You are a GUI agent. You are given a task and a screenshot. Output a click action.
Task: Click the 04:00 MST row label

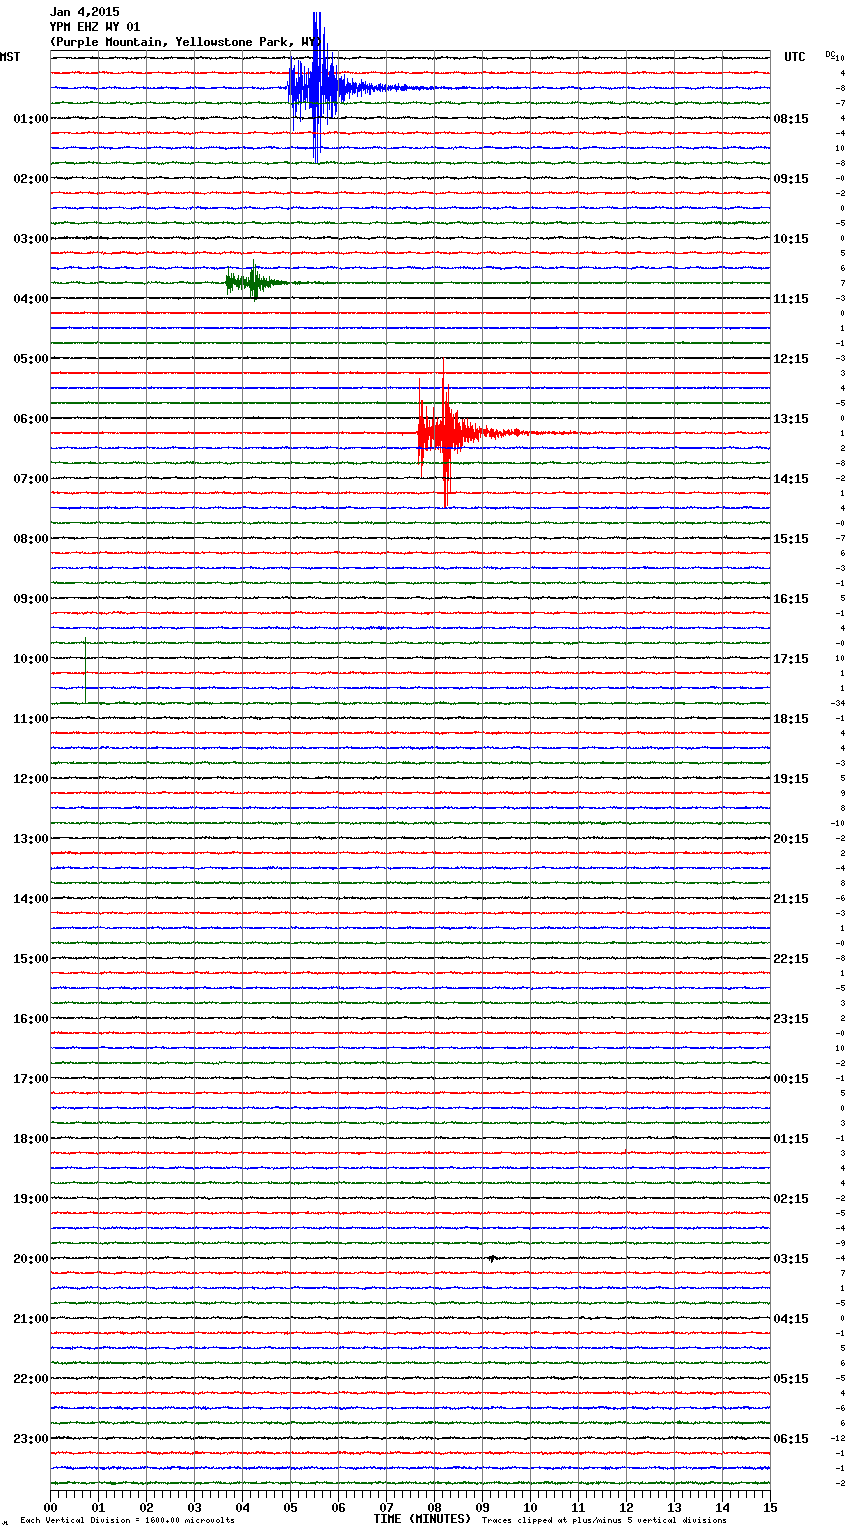coord(31,298)
